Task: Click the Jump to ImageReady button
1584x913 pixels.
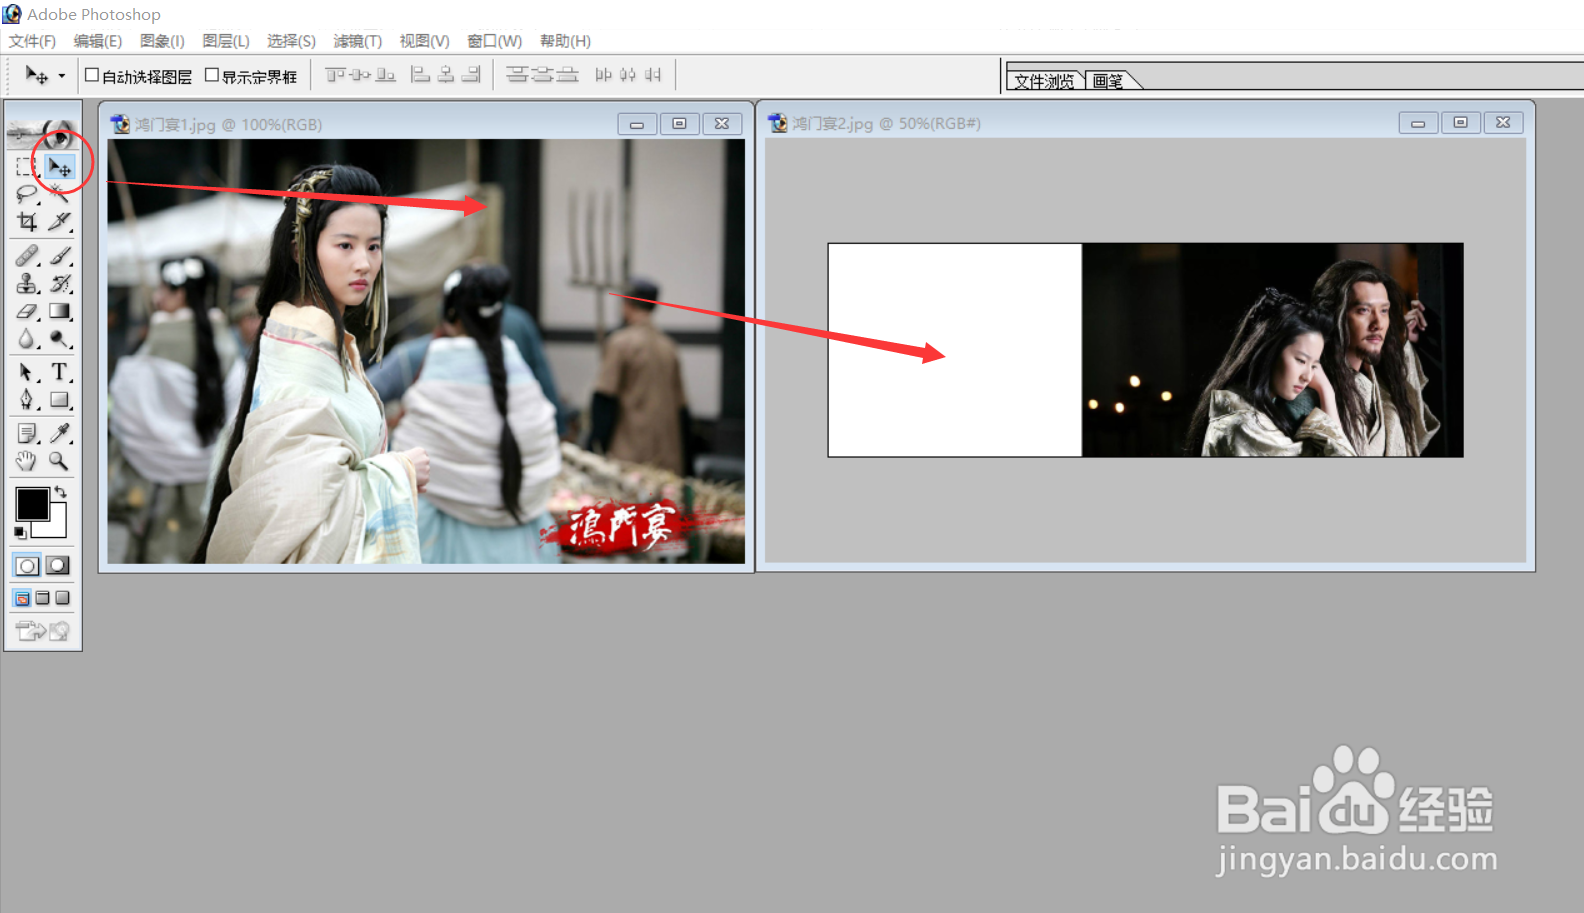Action: tap(43, 631)
